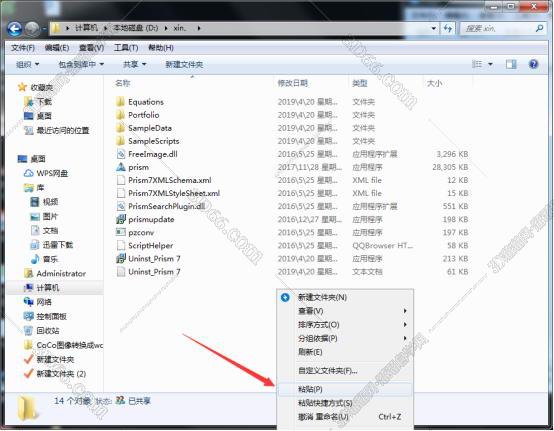The width and height of the screenshot is (554, 431).
Task: Select the prismupdate application icon
Action: [121, 219]
